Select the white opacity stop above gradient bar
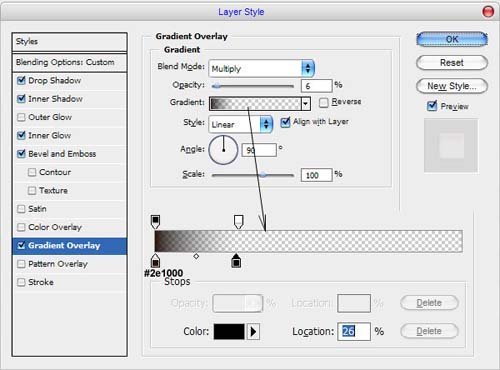This screenshot has height=370, width=500. click(x=238, y=222)
